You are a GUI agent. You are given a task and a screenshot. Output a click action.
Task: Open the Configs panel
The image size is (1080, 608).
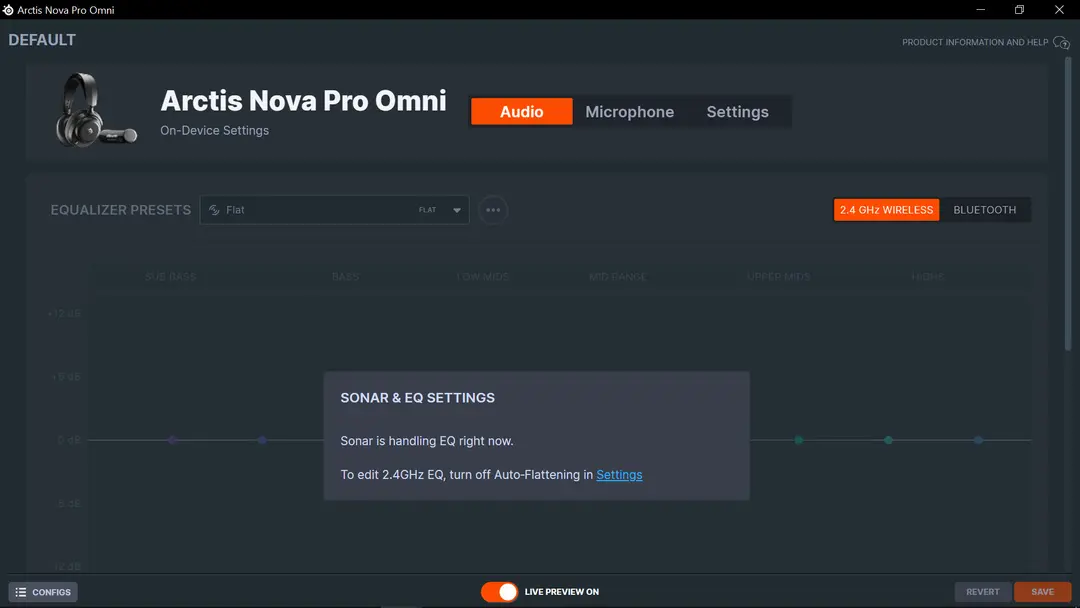[x=43, y=592]
